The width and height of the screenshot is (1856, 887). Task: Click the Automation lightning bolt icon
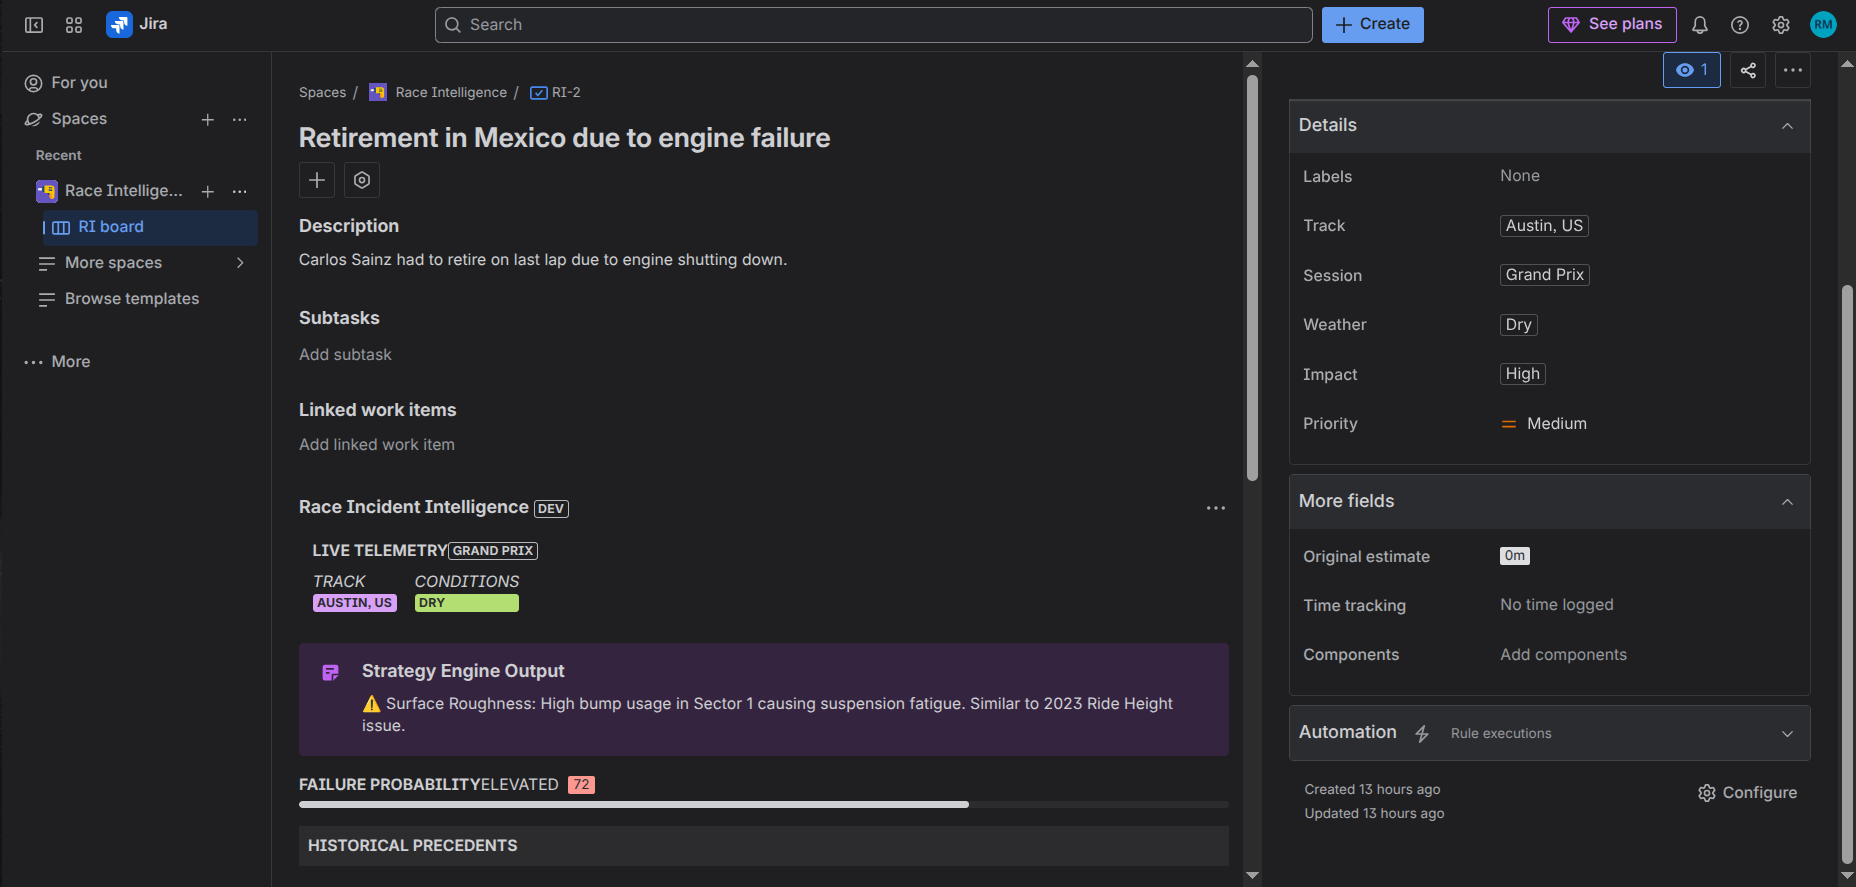(1422, 734)
